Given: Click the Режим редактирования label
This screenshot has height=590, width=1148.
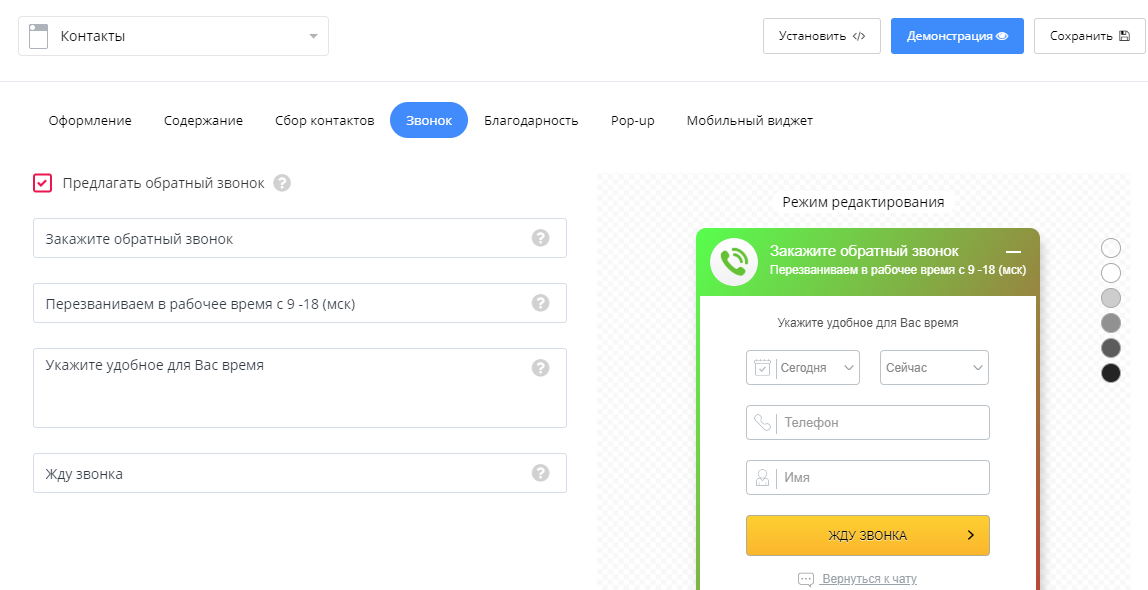Looking at the screenshot, I should click(863, 202).
